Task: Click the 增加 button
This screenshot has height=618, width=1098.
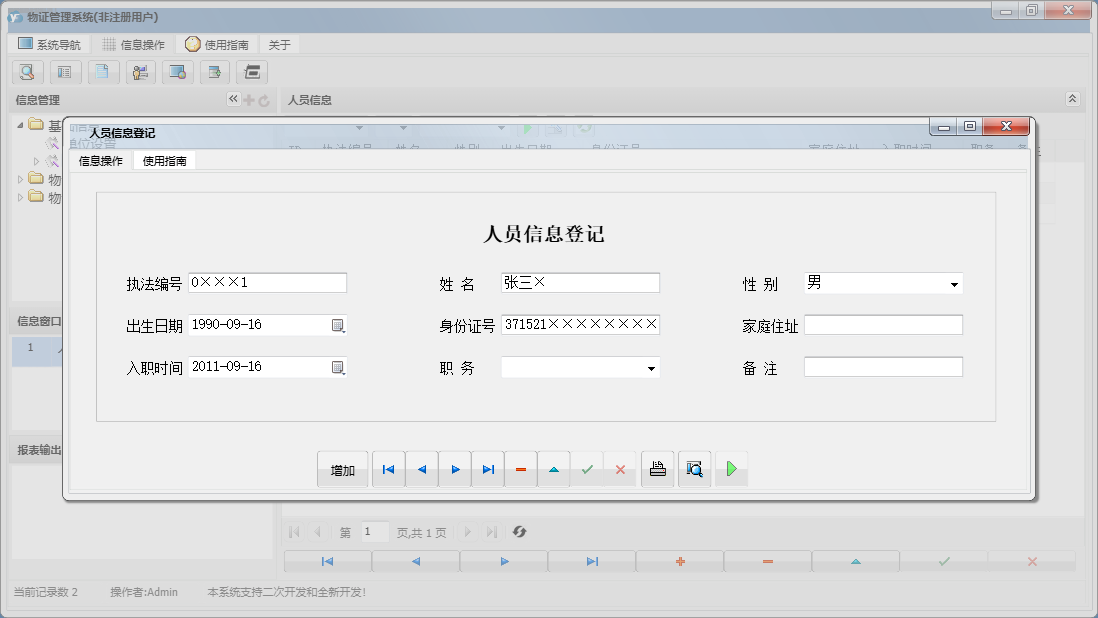Action: 343,470
